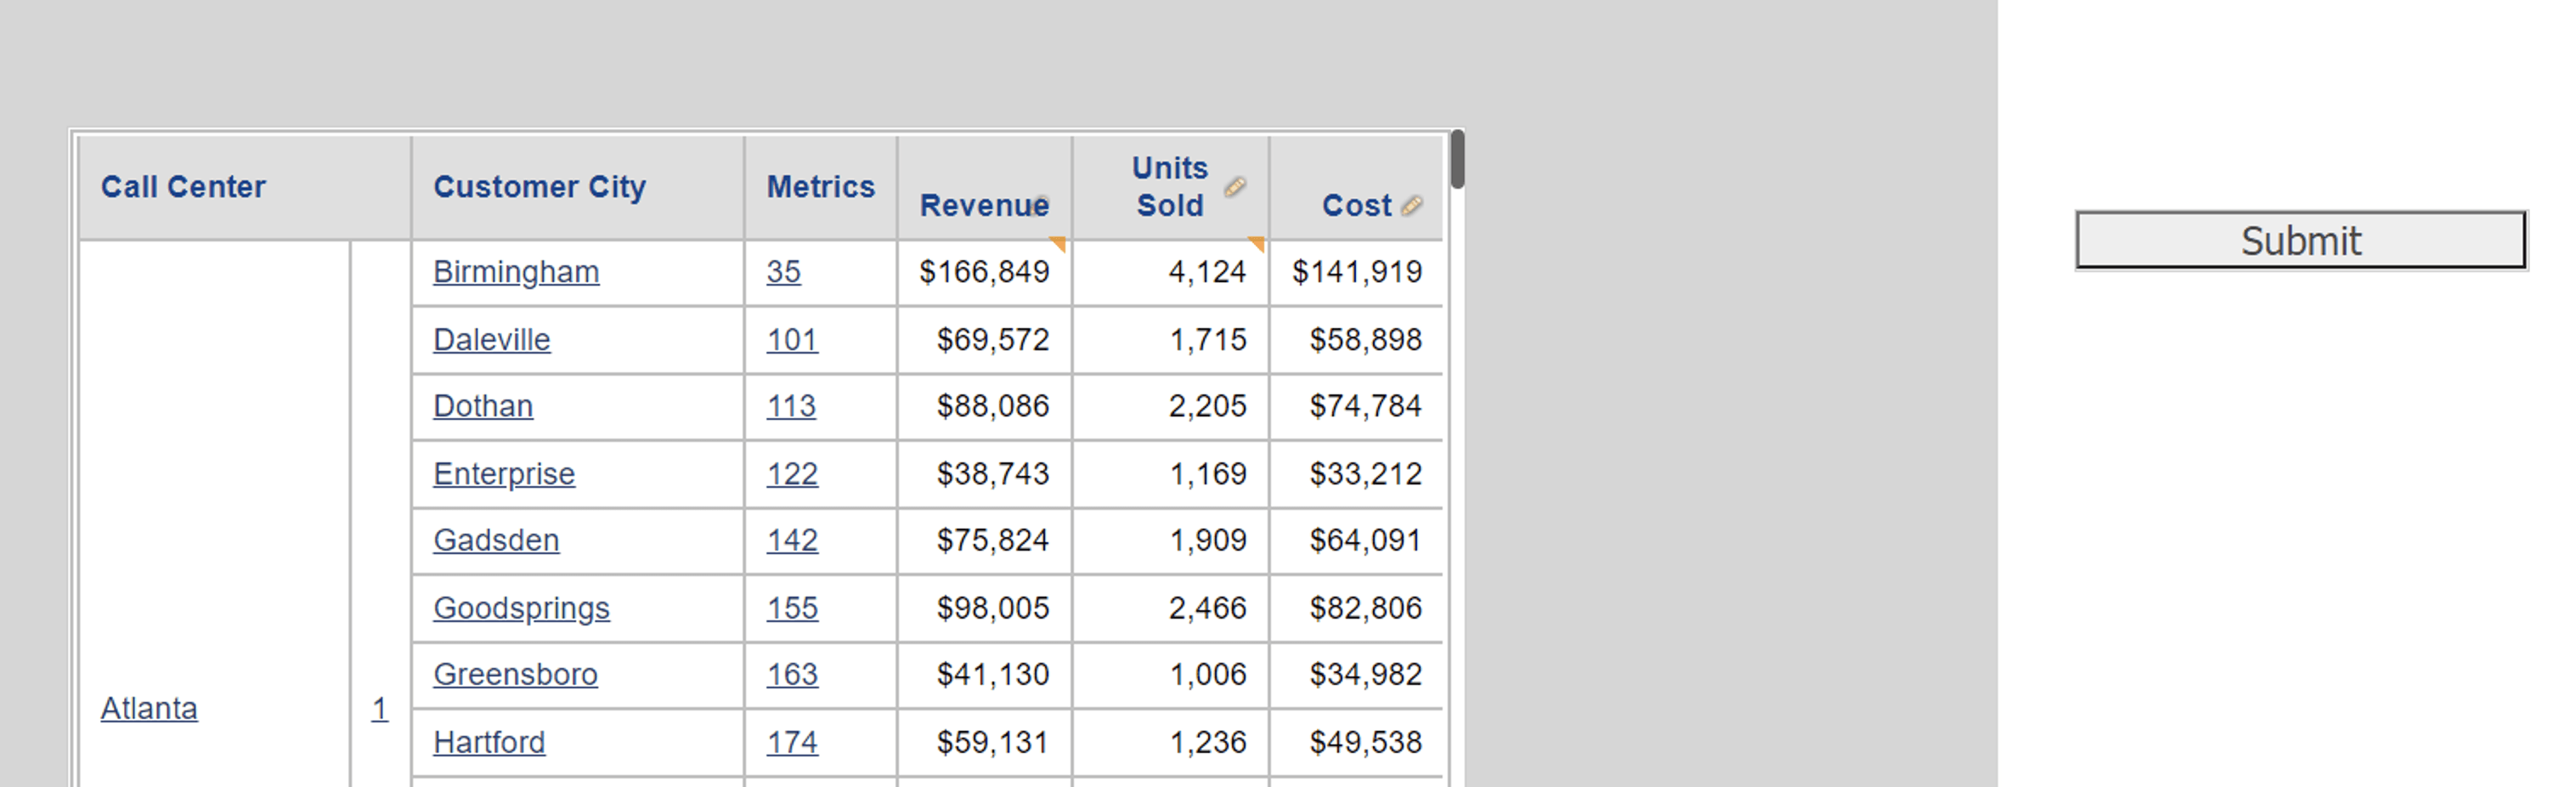Click metric link 155
Viewport: 2576px width, 787px height.
point(792,608)
